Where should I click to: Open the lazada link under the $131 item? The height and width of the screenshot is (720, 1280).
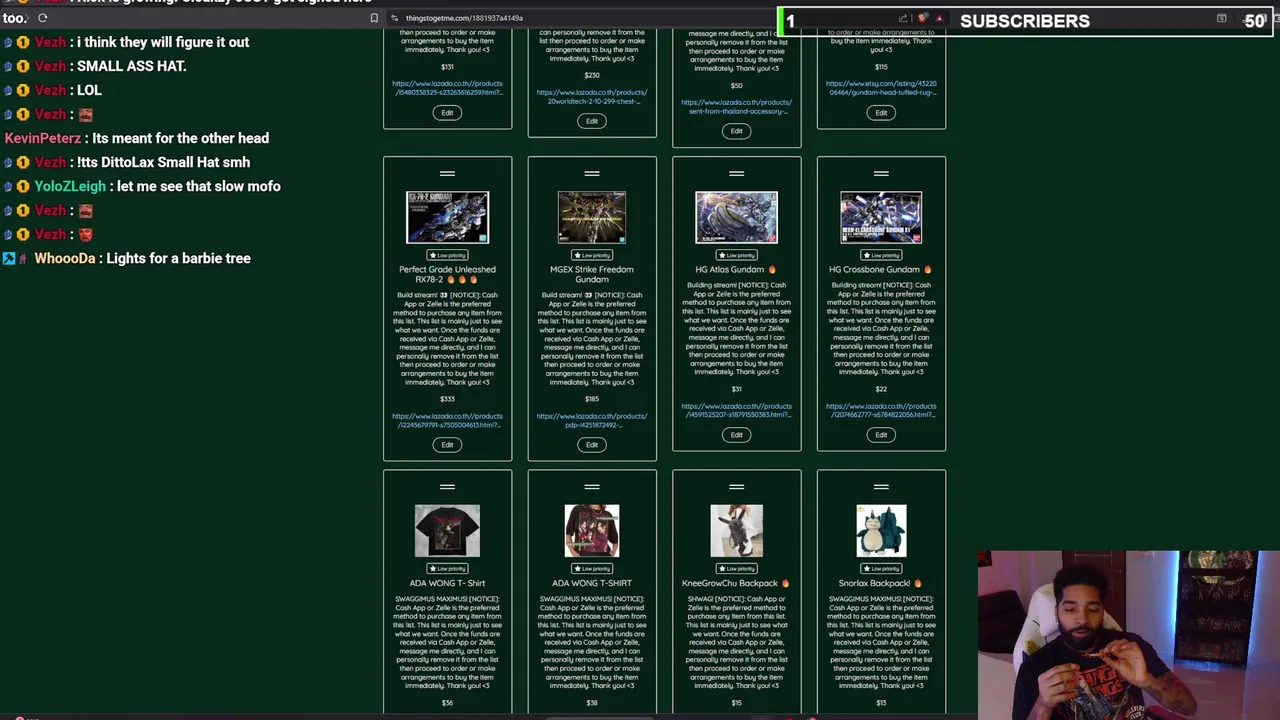click(x=447, y=88)
